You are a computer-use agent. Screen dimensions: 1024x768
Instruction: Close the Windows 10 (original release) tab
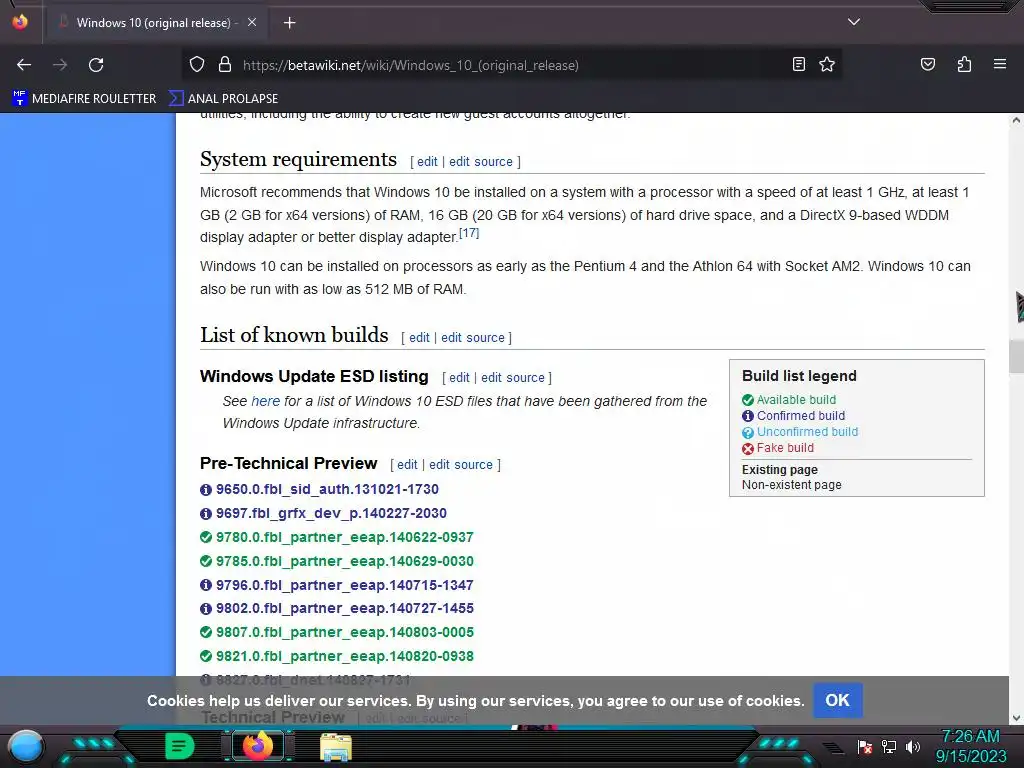[x=251, y=22]
